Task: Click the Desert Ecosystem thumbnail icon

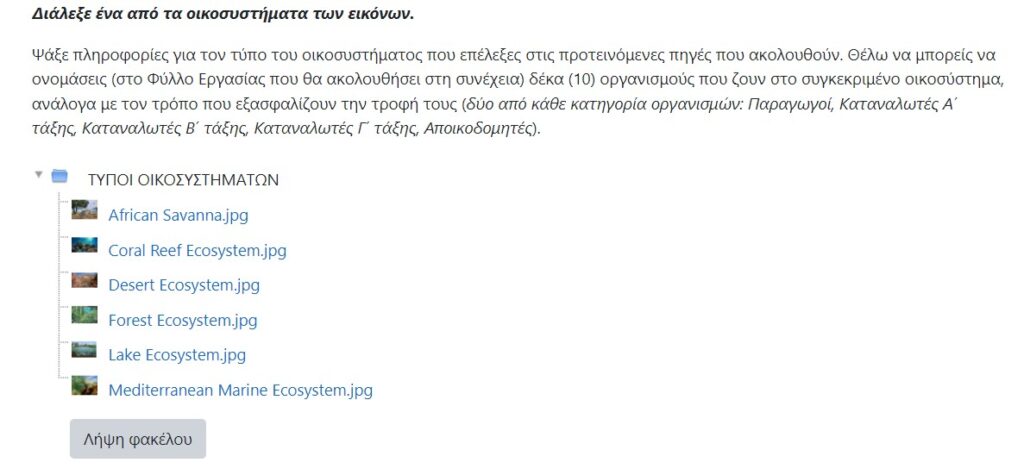Action: (84, 281)
